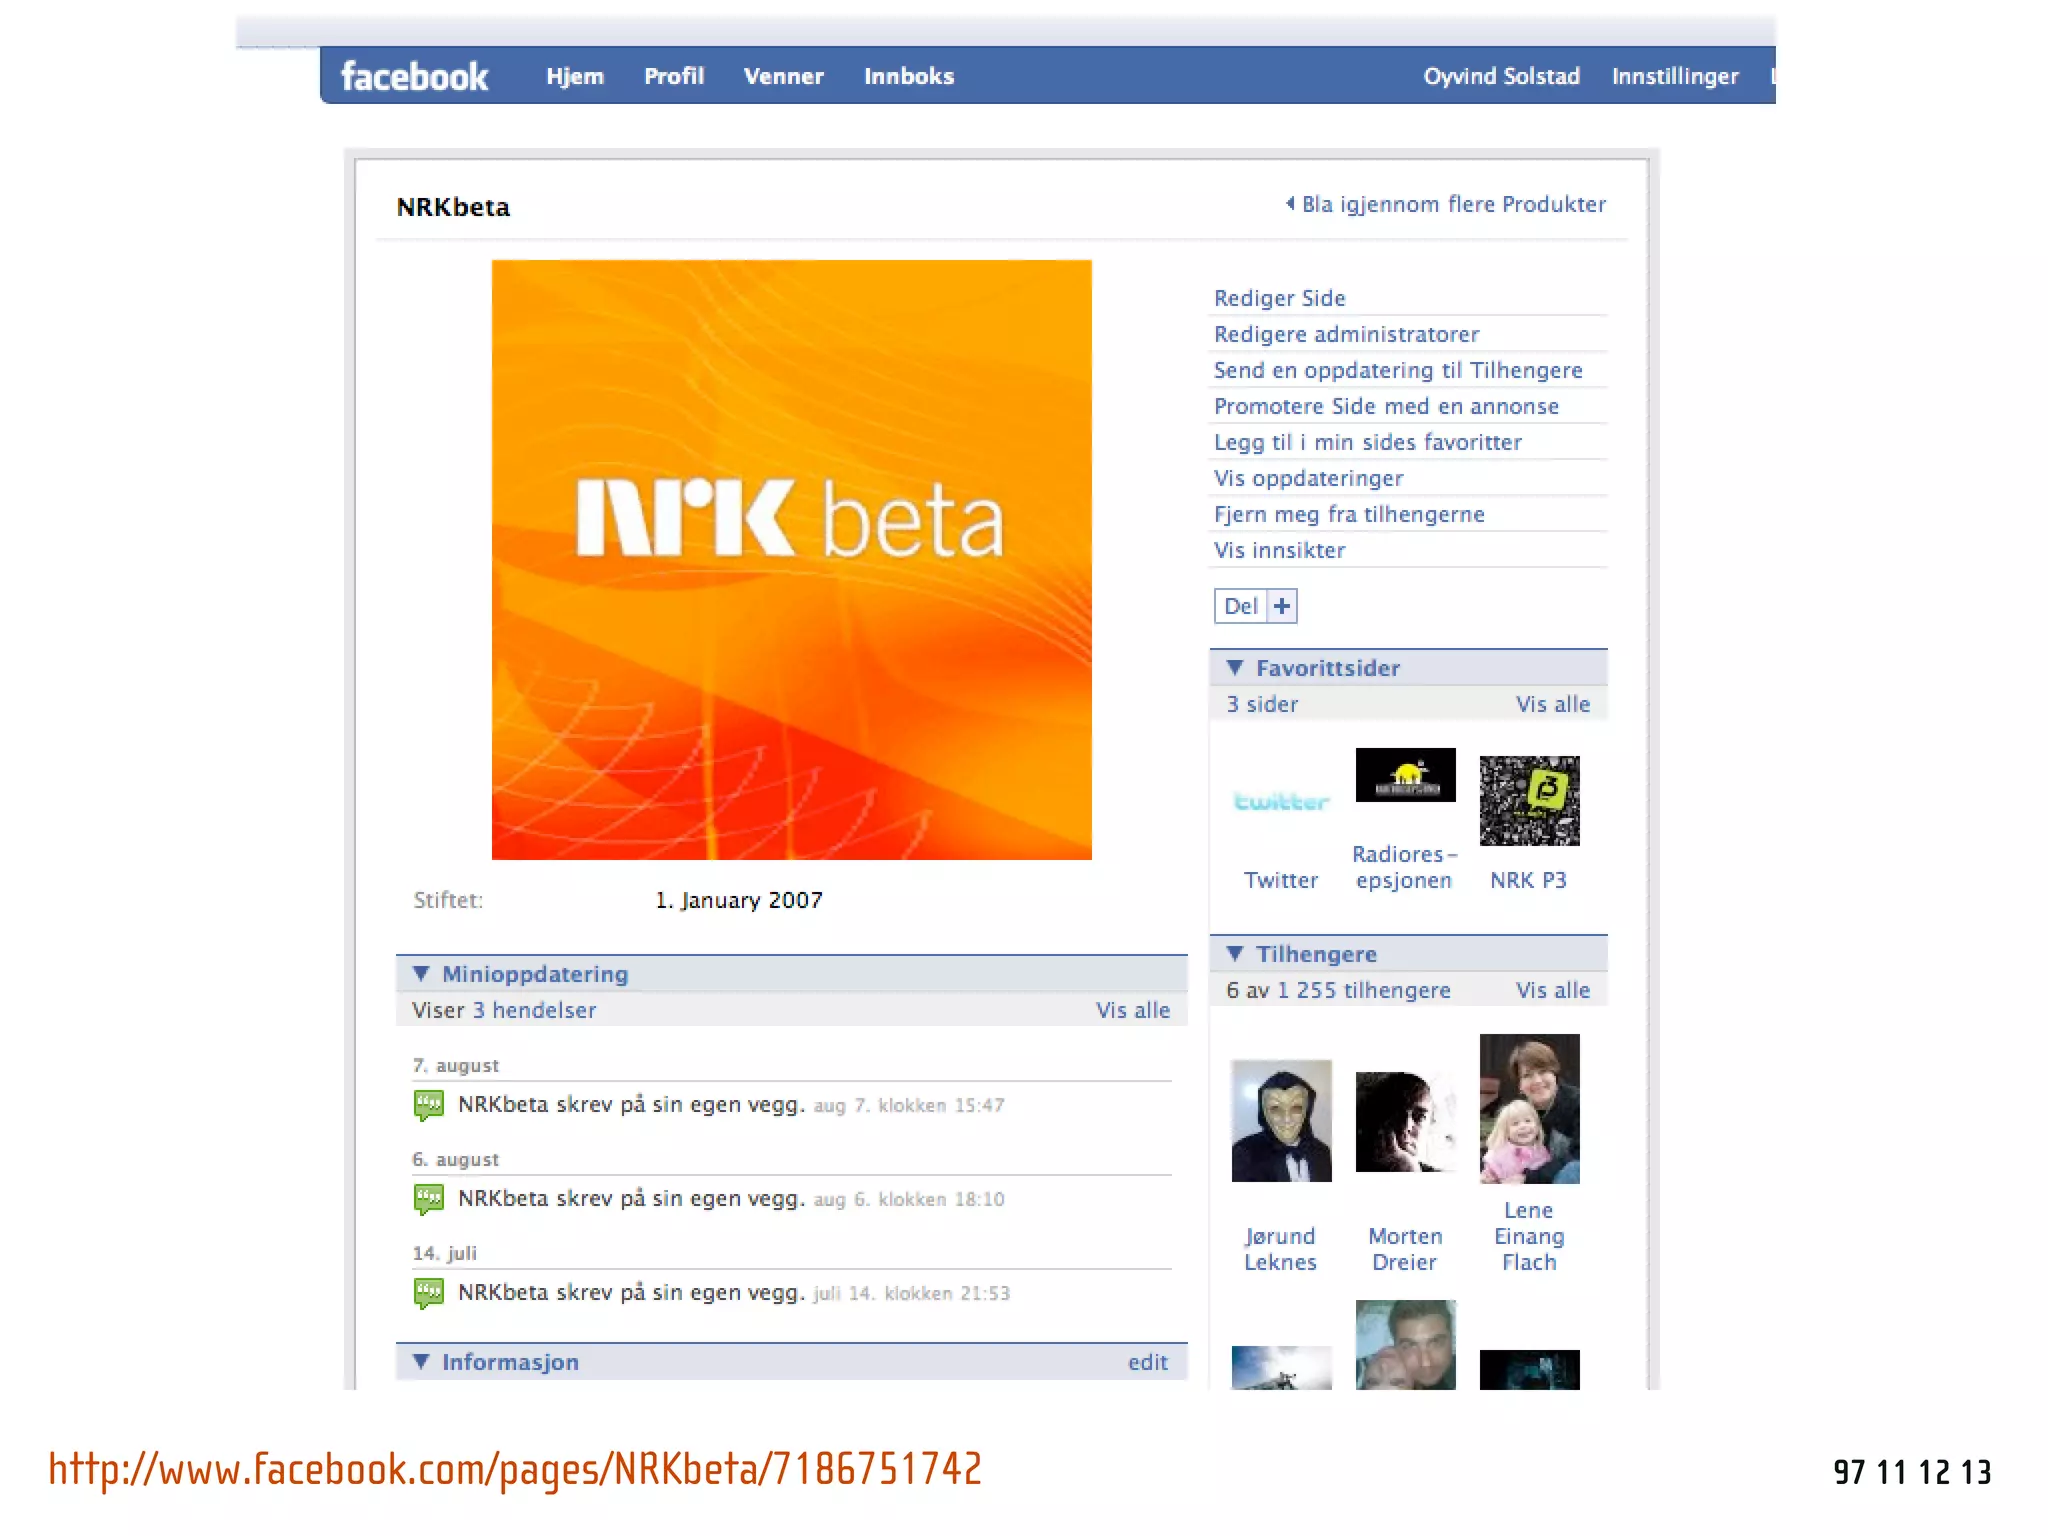Click the plus icon beside Del
The width and height of the screenshot is (2048, 1536).
[1282, 606]
